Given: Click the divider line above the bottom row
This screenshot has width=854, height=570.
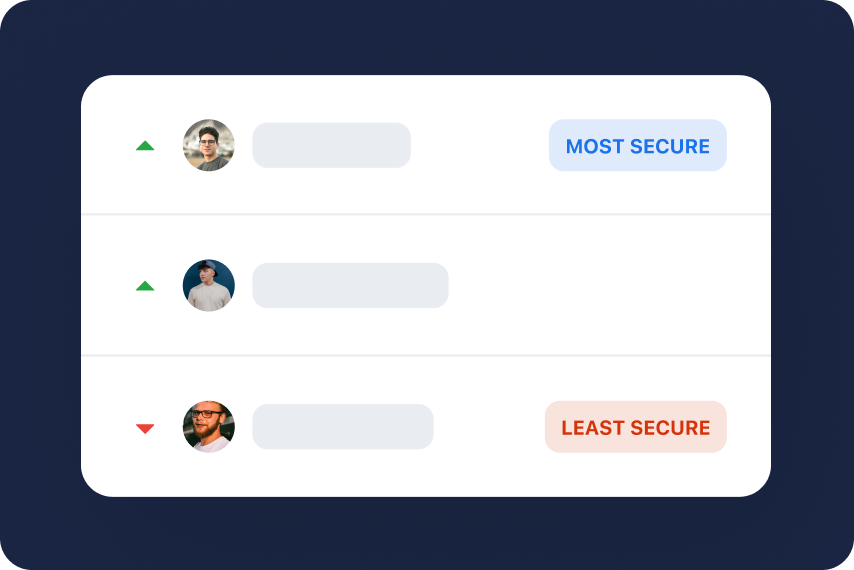Looking at the screenshot, I should pyautogui.click(x=426, y=355).
